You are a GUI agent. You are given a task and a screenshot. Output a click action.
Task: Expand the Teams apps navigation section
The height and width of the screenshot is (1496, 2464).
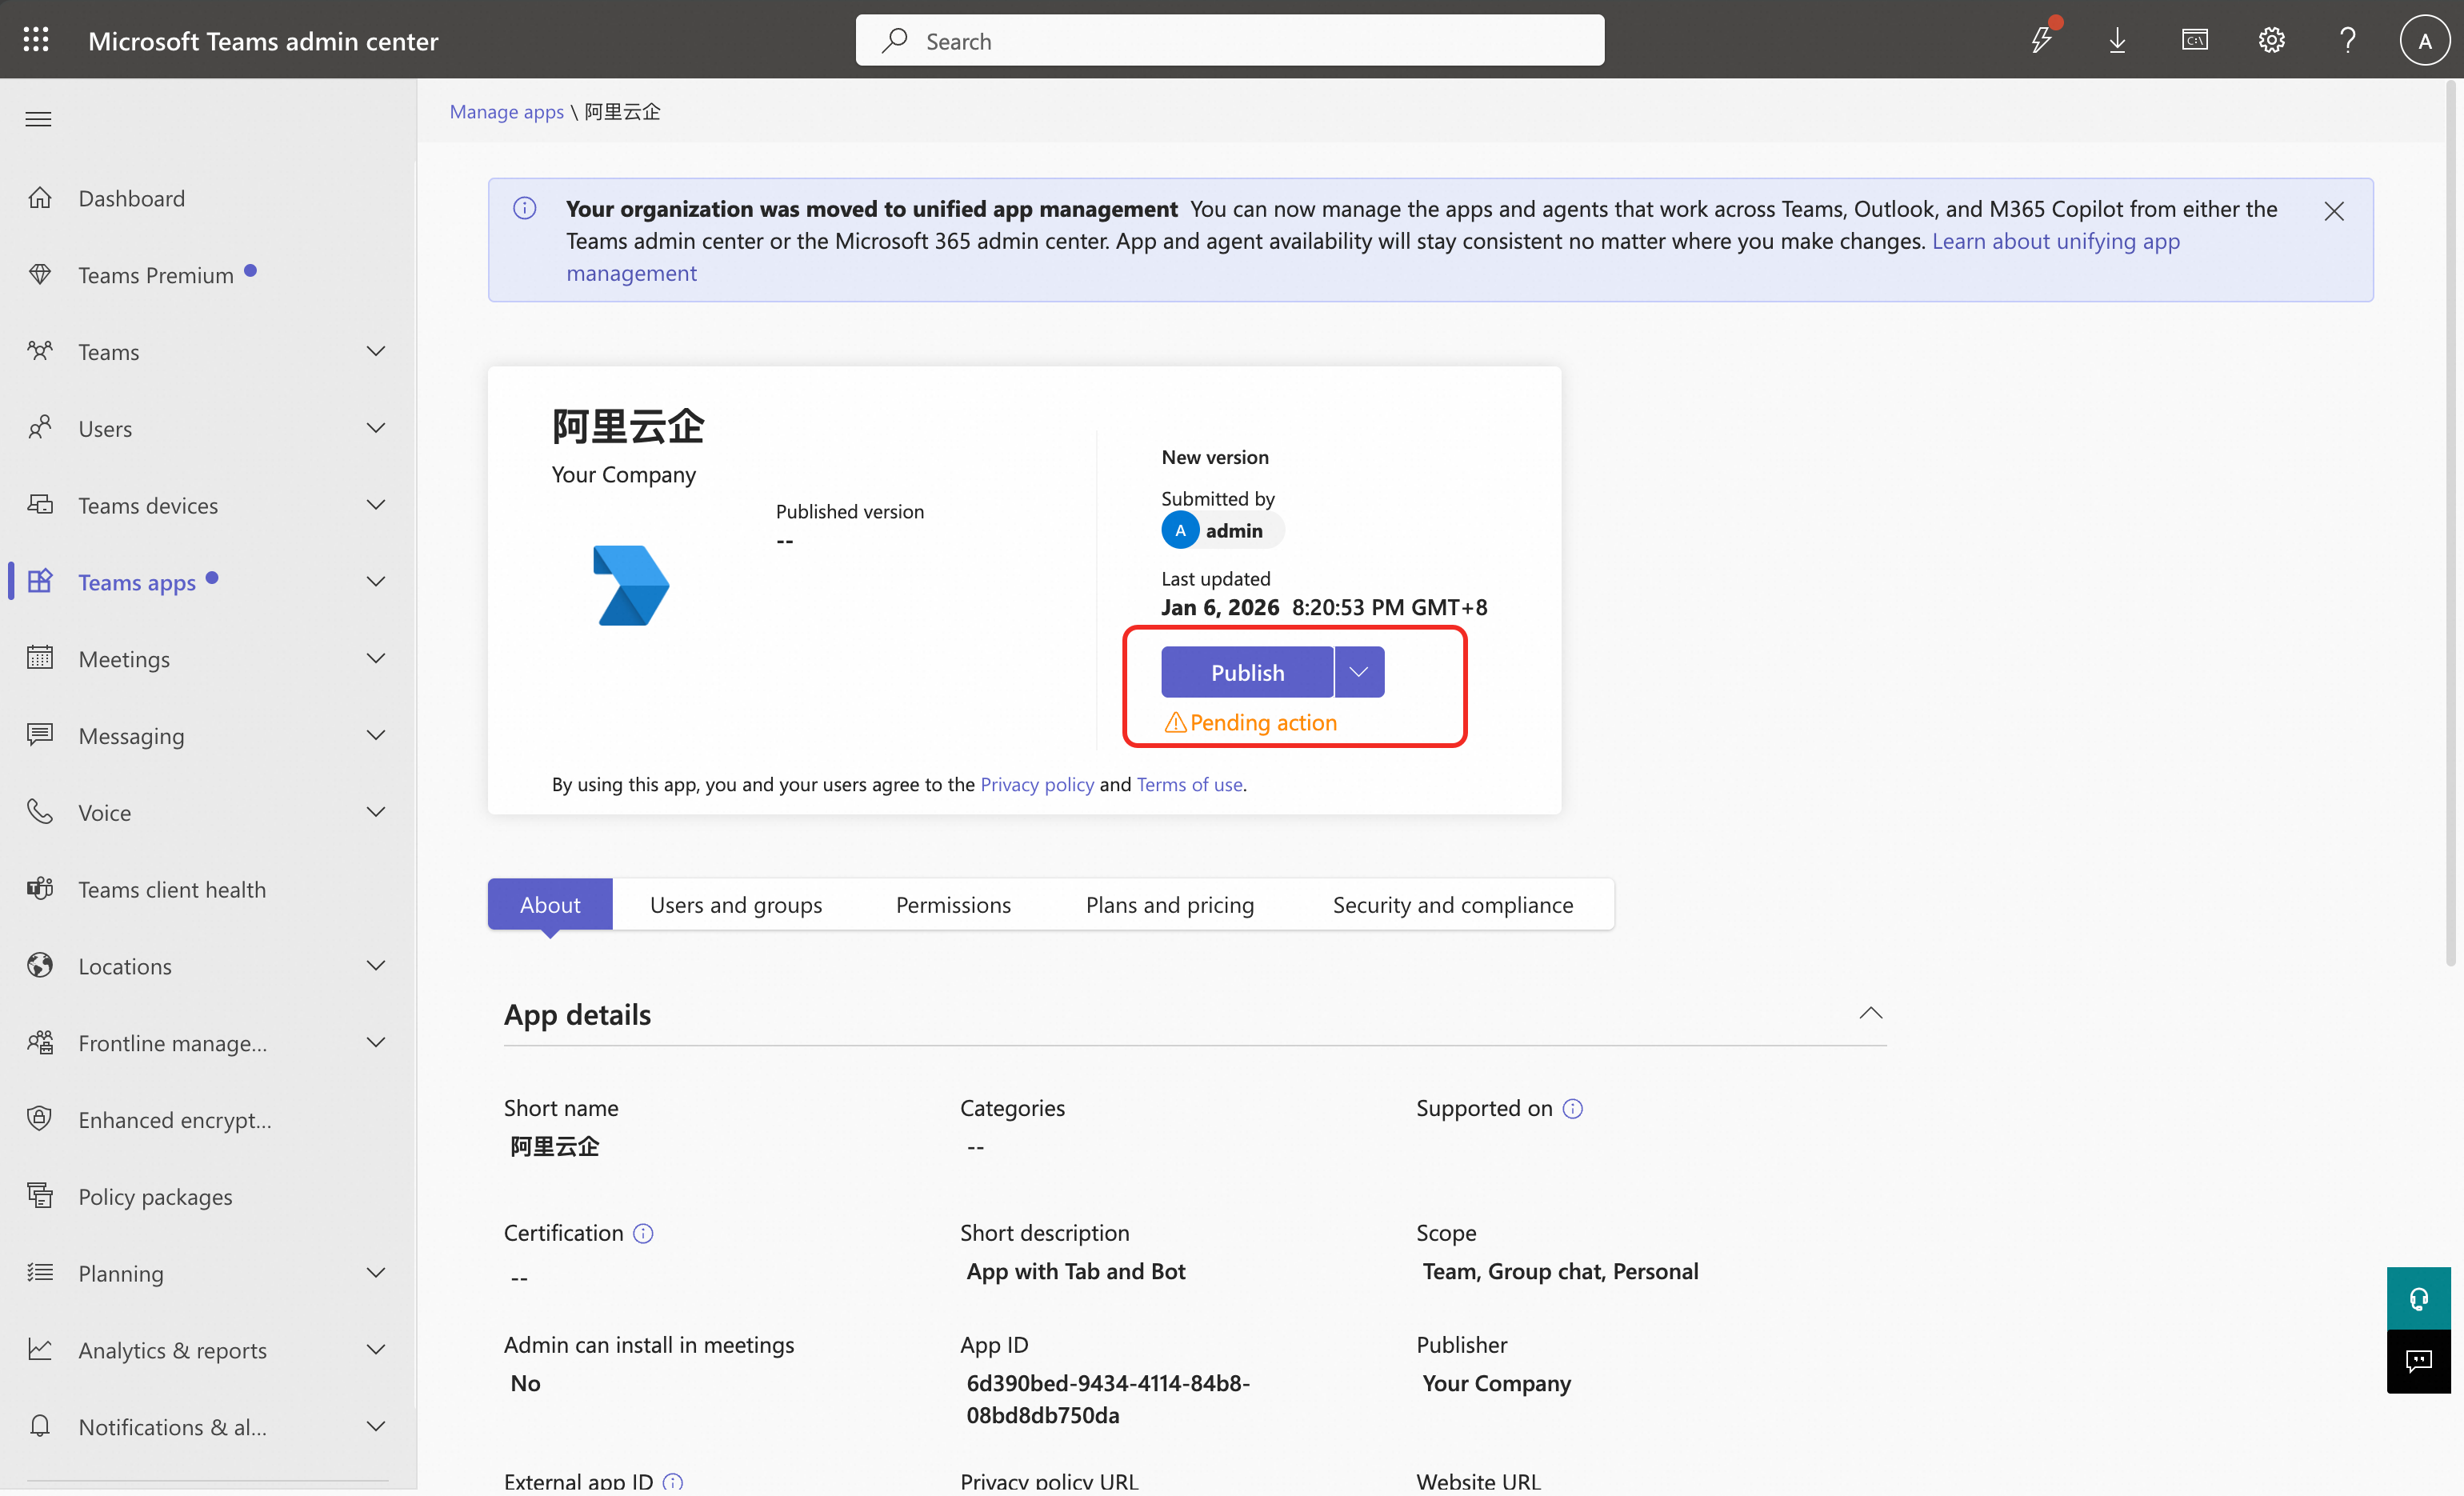pyautogui.click(x=376, y=582)
